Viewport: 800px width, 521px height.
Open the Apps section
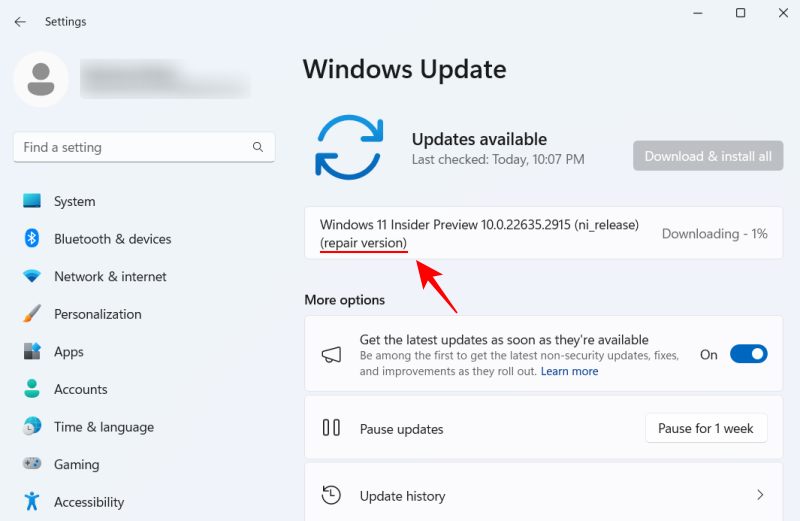(69, 352)
